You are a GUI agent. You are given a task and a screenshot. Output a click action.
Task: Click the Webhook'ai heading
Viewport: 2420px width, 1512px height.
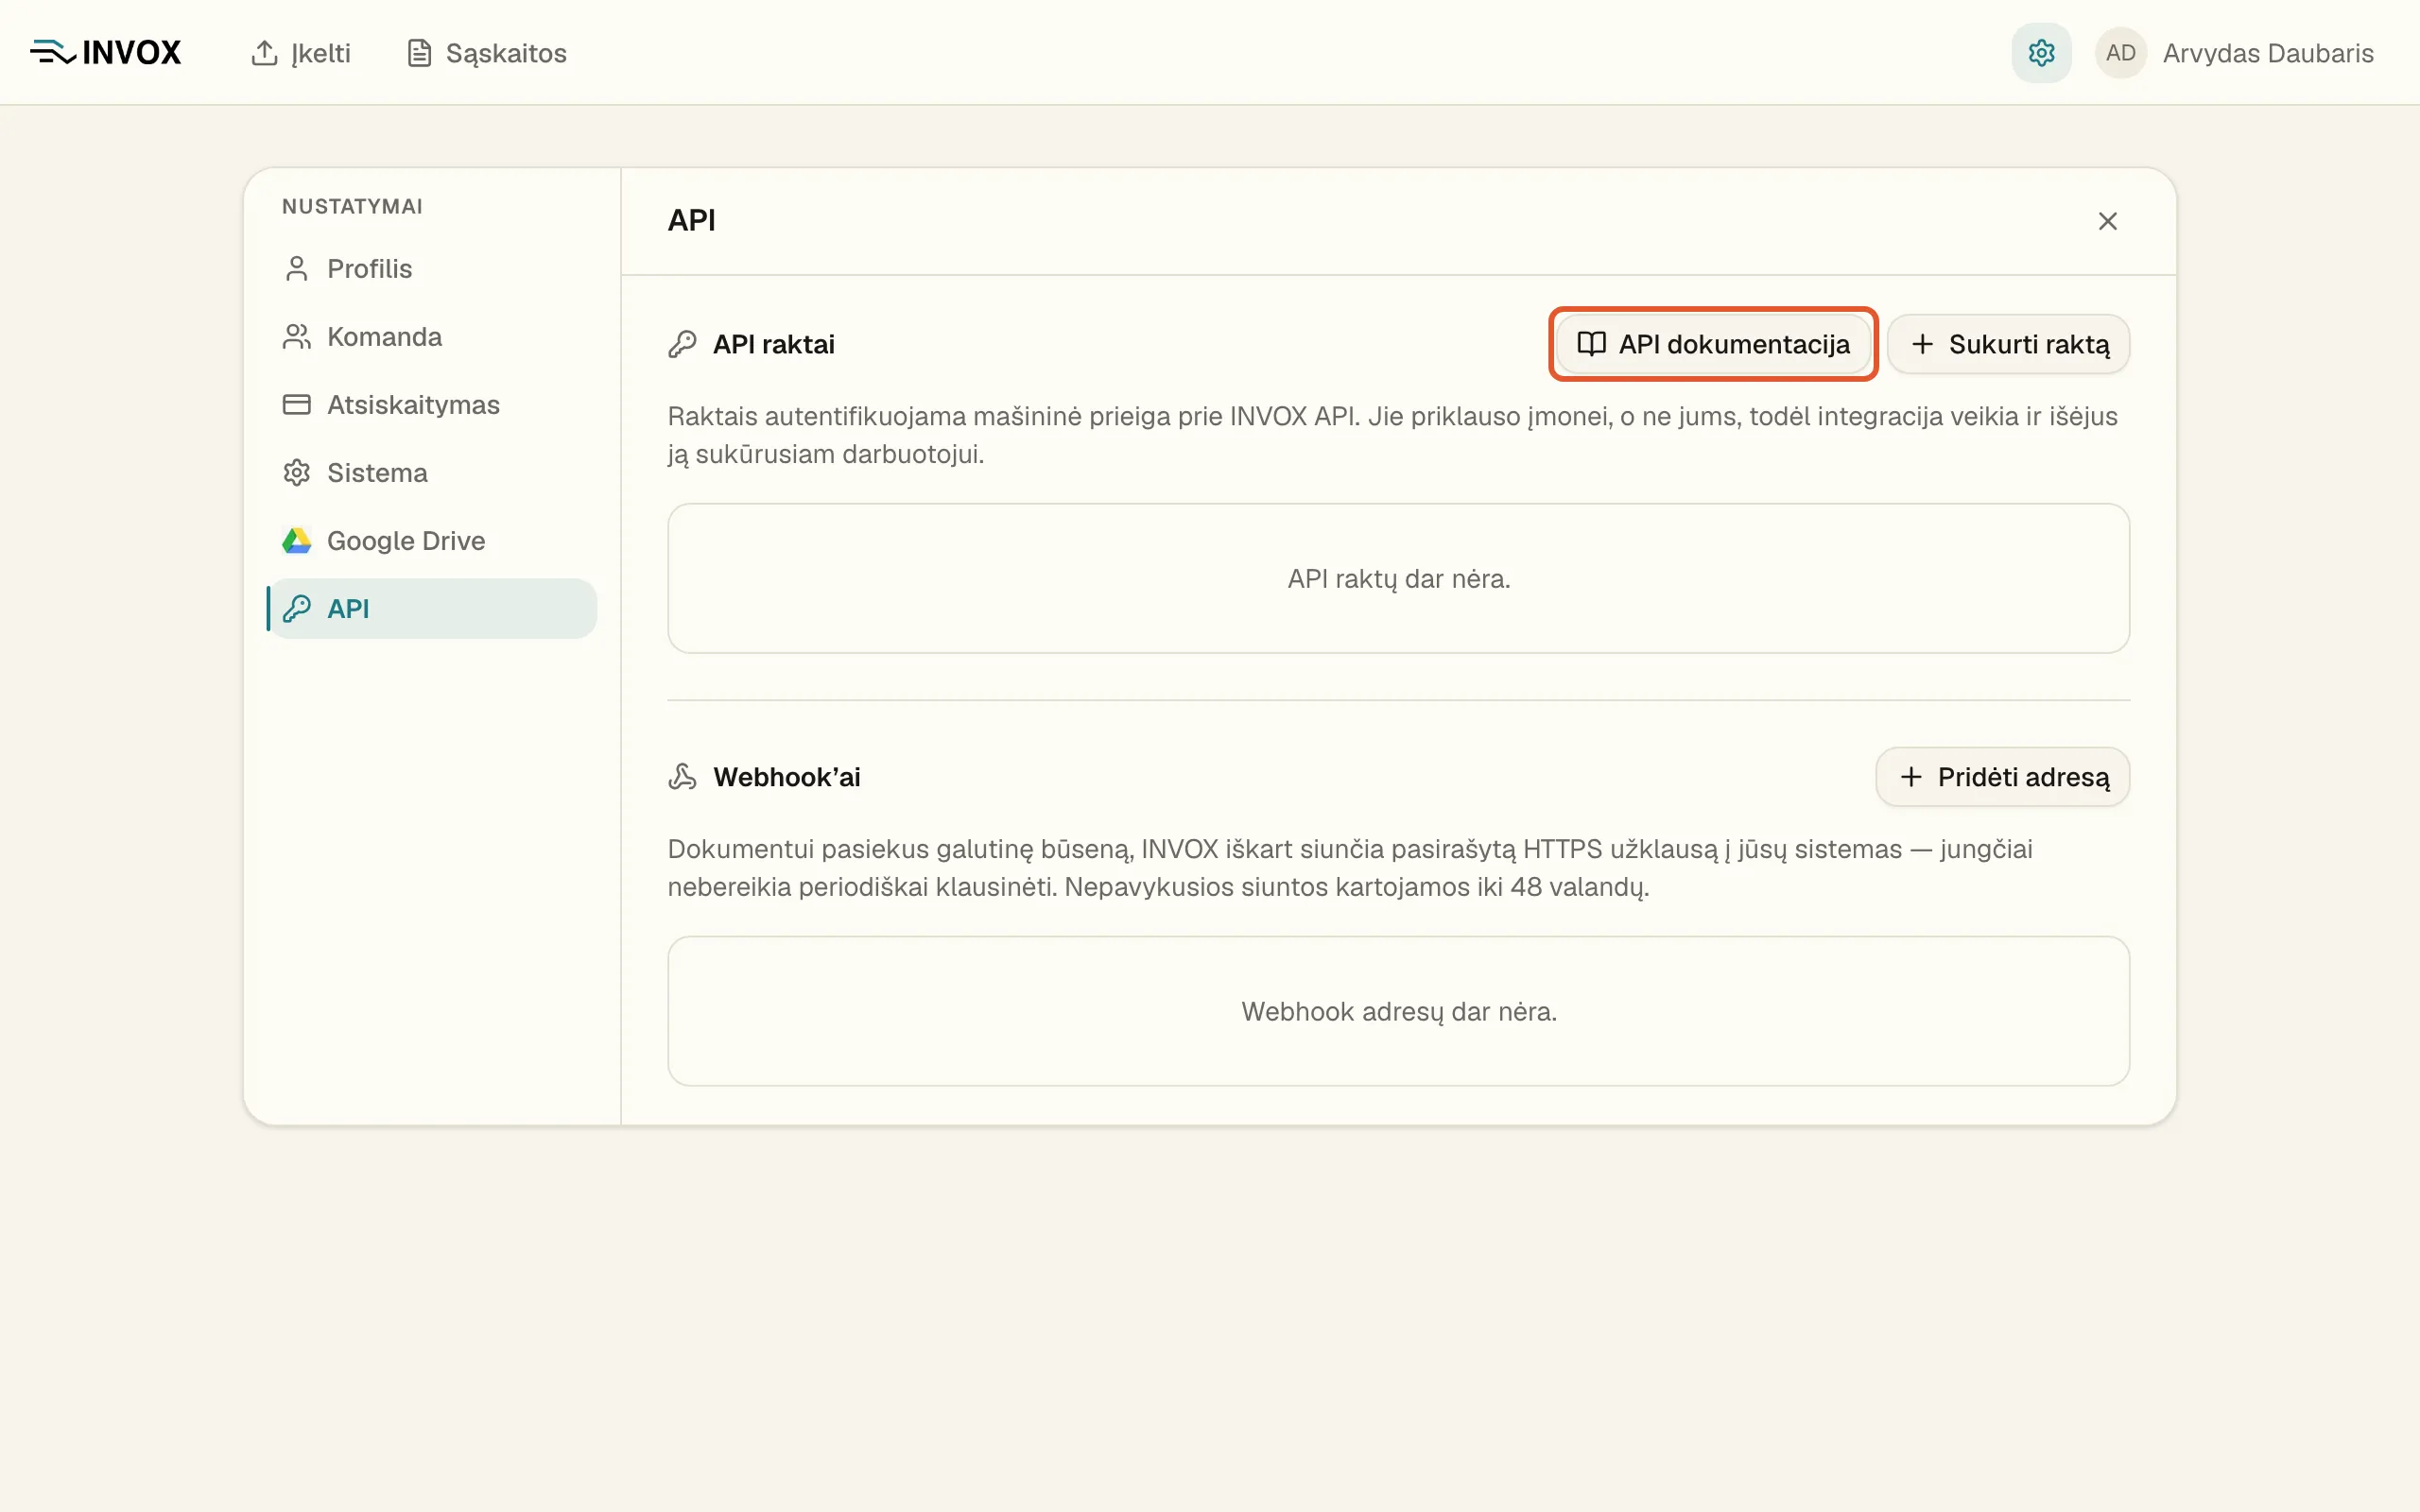(x=786, y=777)
